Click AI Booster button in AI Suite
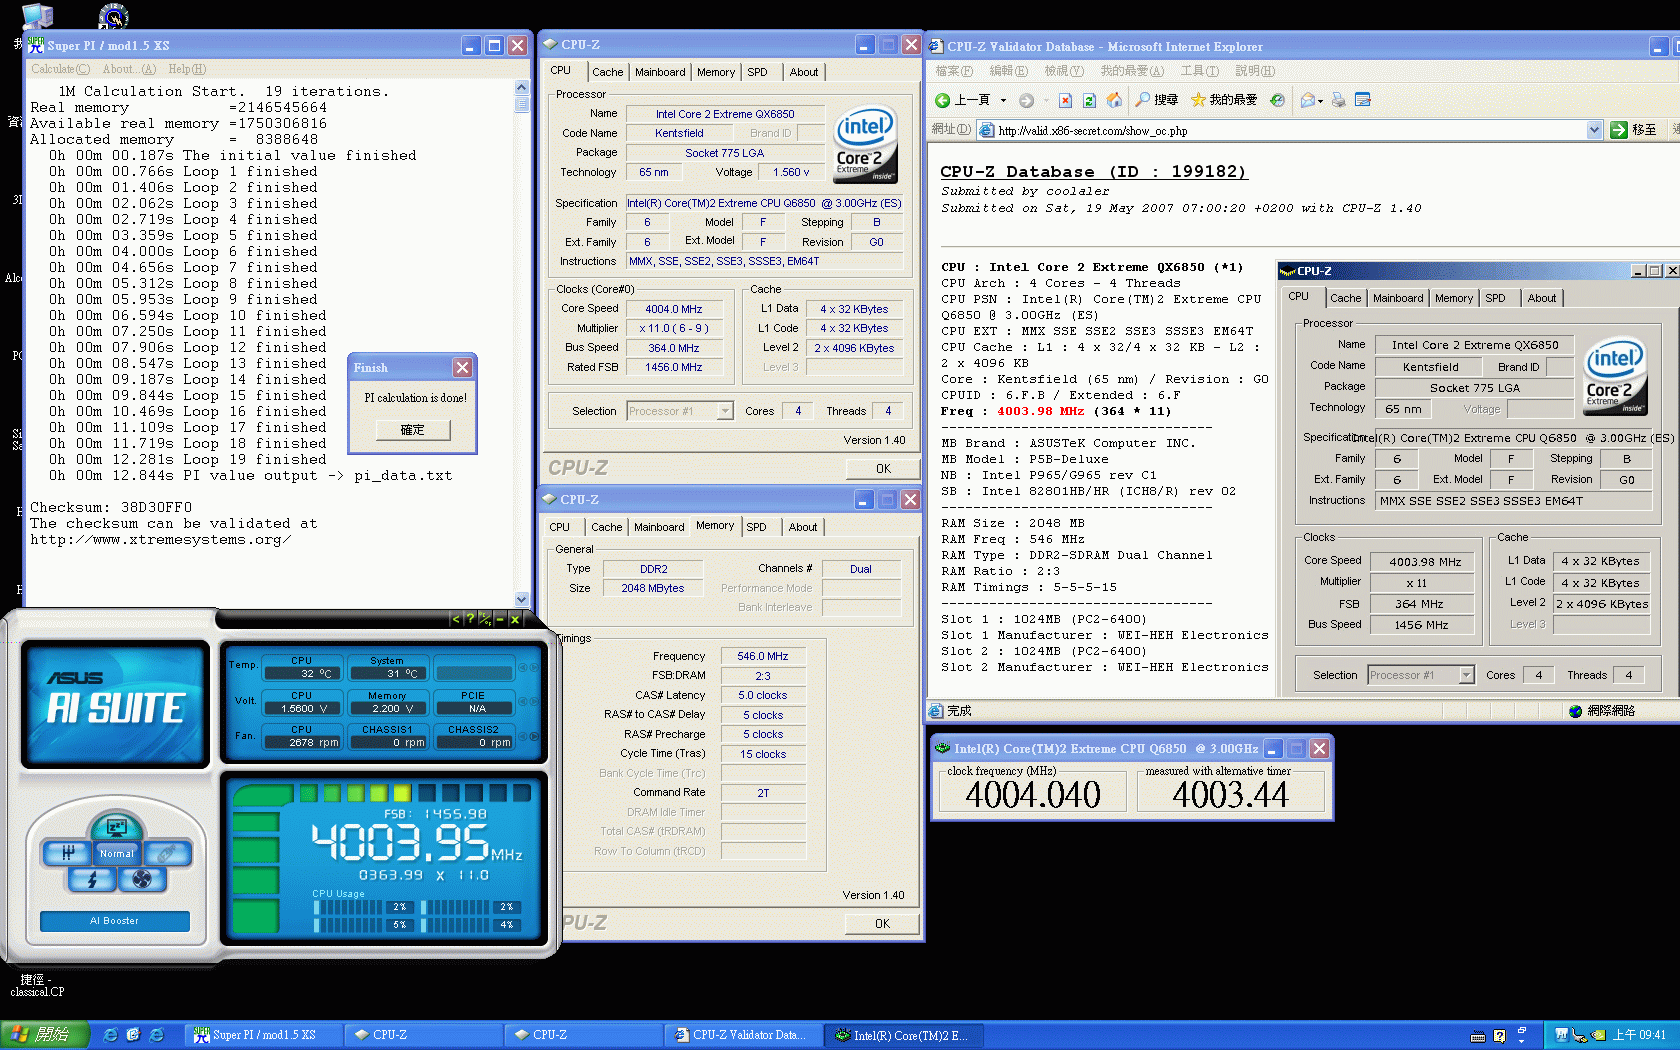Image resolution: width=1680 pixels, height=1050 pixels. coord(115,921)
